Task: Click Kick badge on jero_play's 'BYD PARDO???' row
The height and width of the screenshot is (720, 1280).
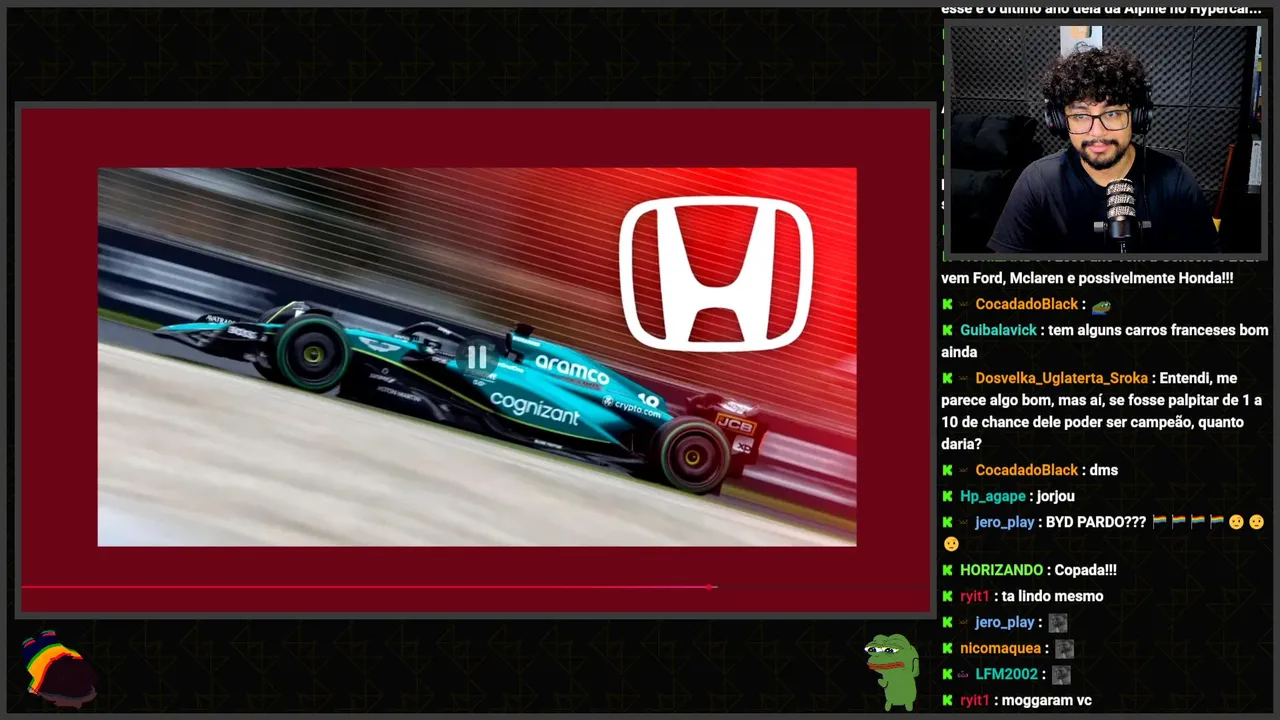Action: [x=947, y=522]
